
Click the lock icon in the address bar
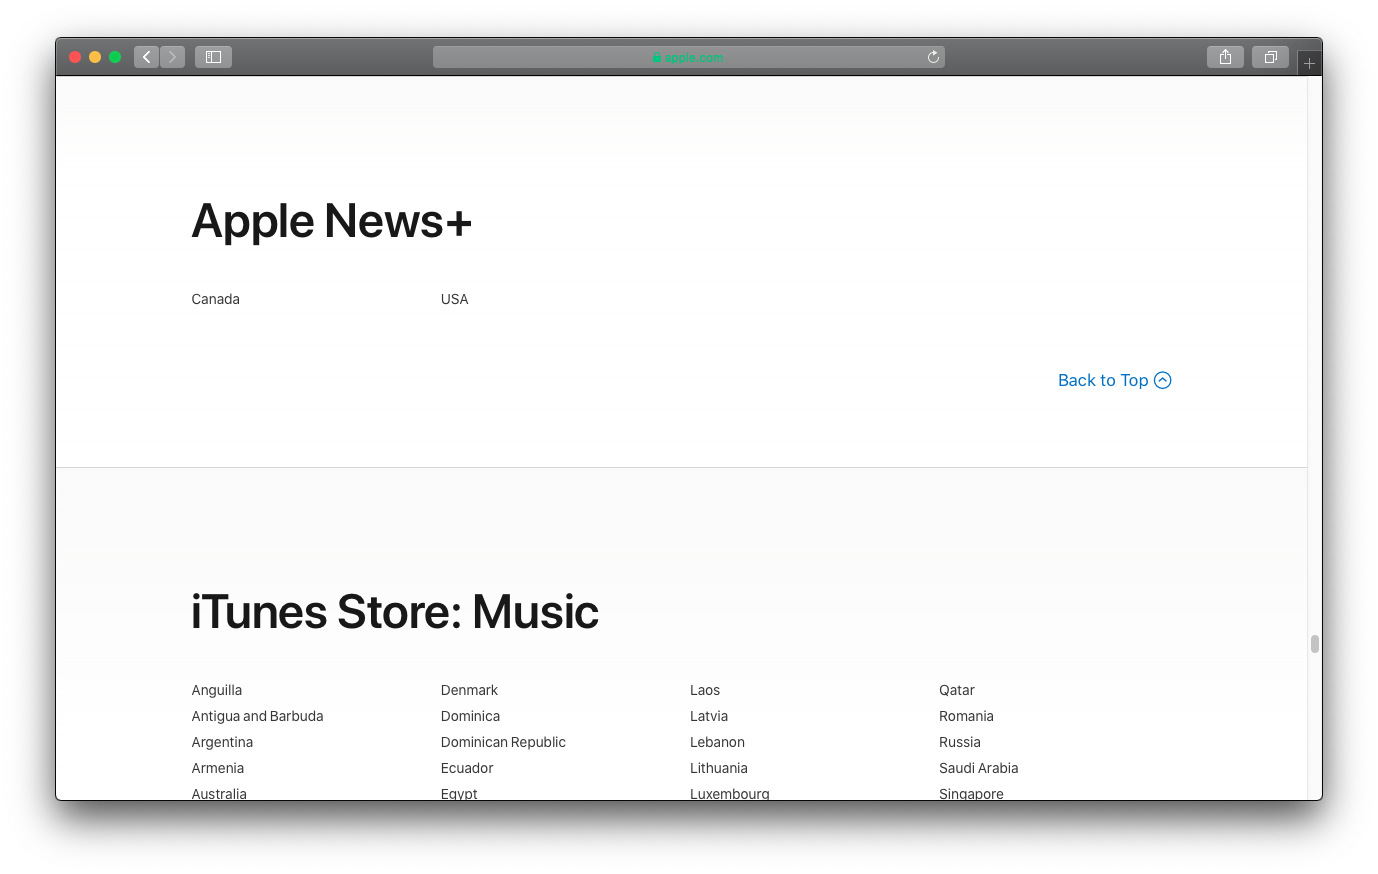point(657,58)
